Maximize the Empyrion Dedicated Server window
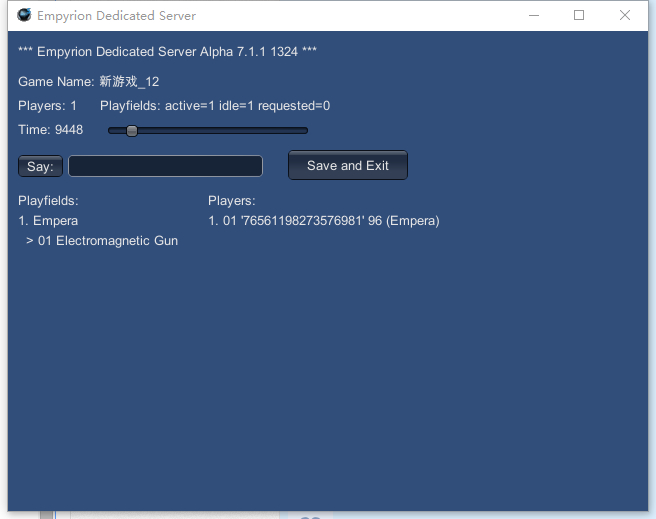 point(579,15)
